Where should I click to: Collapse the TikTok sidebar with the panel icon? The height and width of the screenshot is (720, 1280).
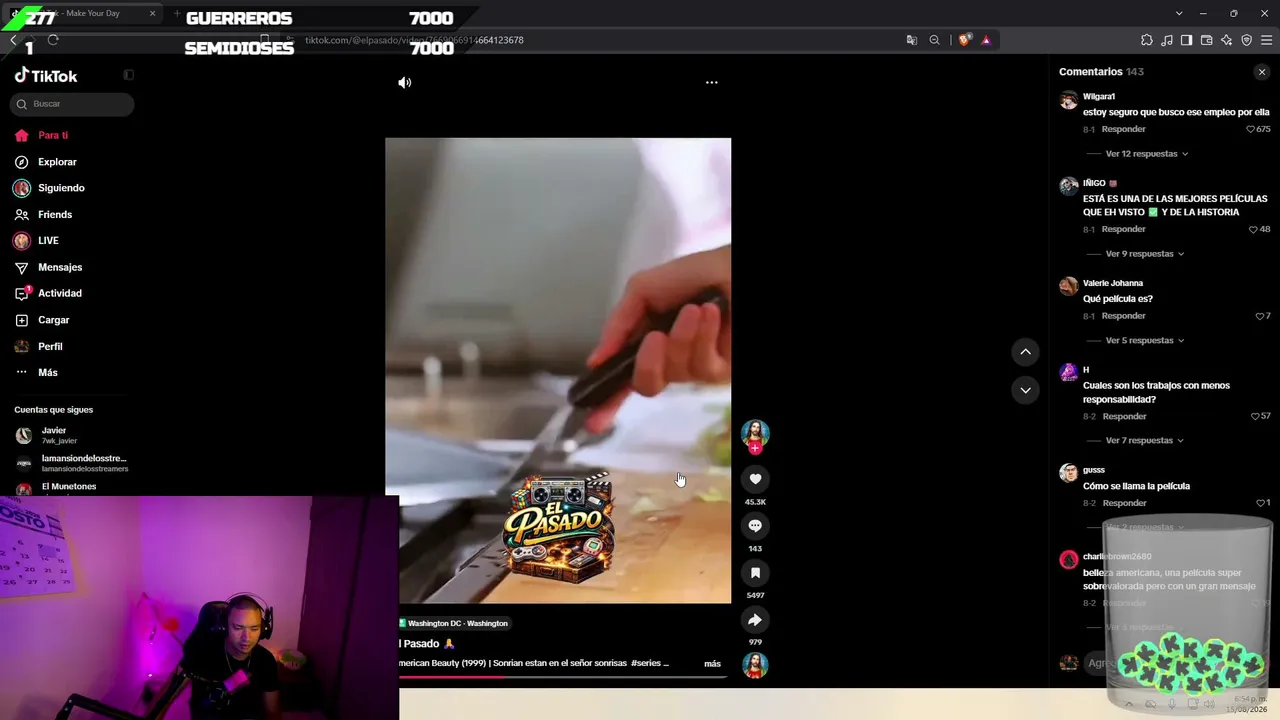tap(128, 75)
